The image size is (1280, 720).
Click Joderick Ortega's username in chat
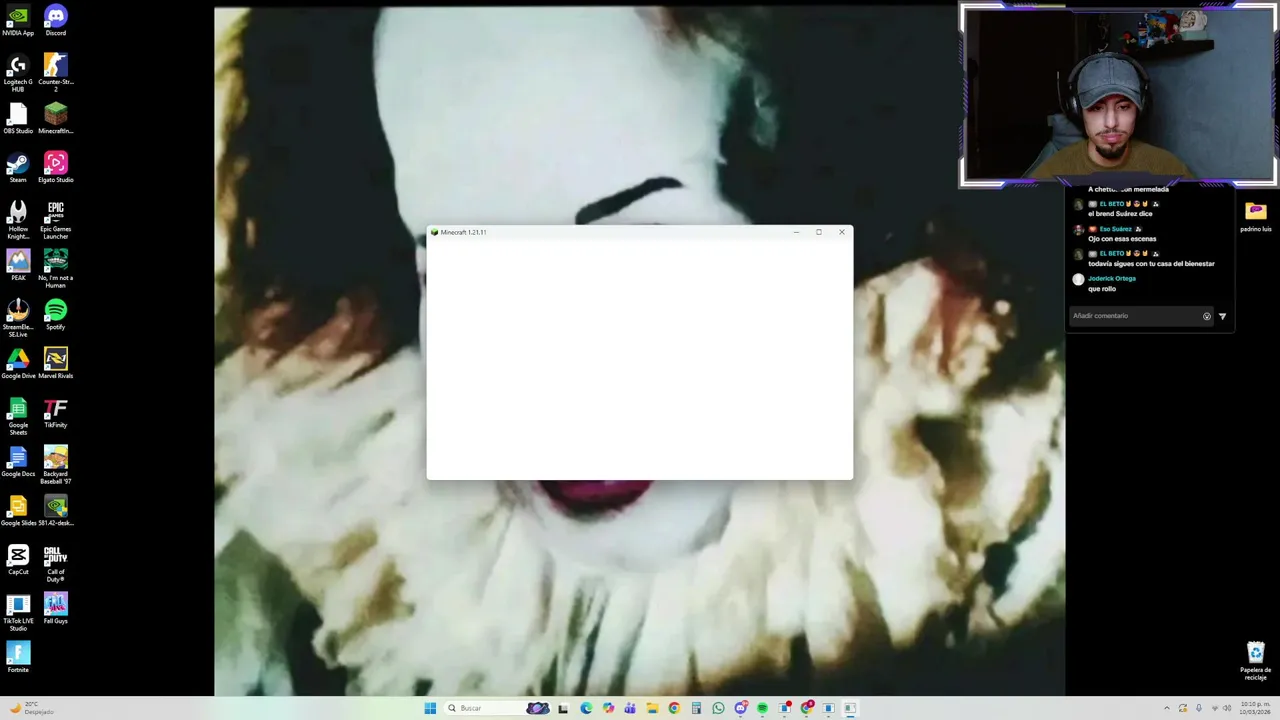[1112, 279]
